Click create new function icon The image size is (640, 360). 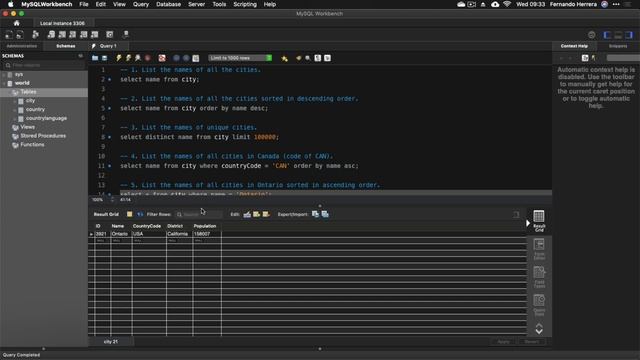pyautogui.click(x=95, y=35)
